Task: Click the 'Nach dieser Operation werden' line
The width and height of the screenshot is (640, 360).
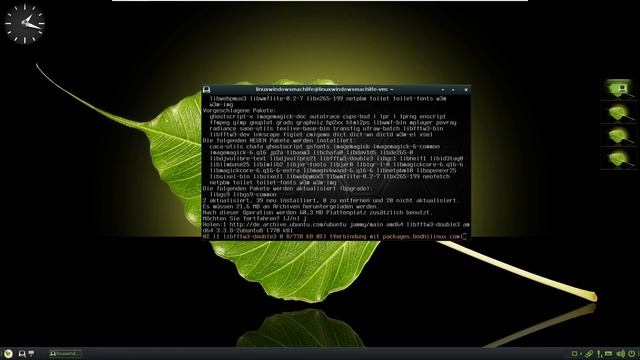Action: point(317,212)
